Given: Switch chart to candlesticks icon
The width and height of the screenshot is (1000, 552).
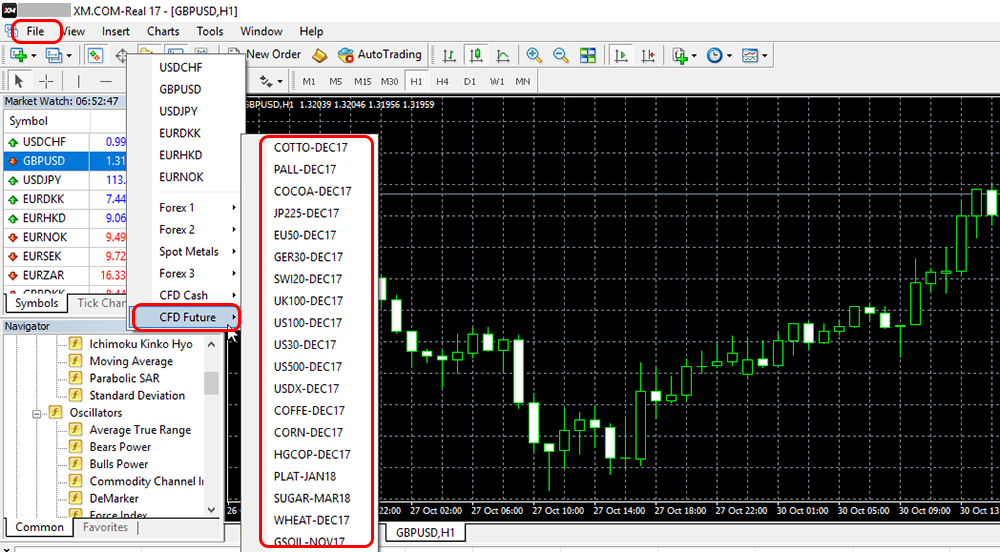Looking at the screenshot, I should point(476,55).
